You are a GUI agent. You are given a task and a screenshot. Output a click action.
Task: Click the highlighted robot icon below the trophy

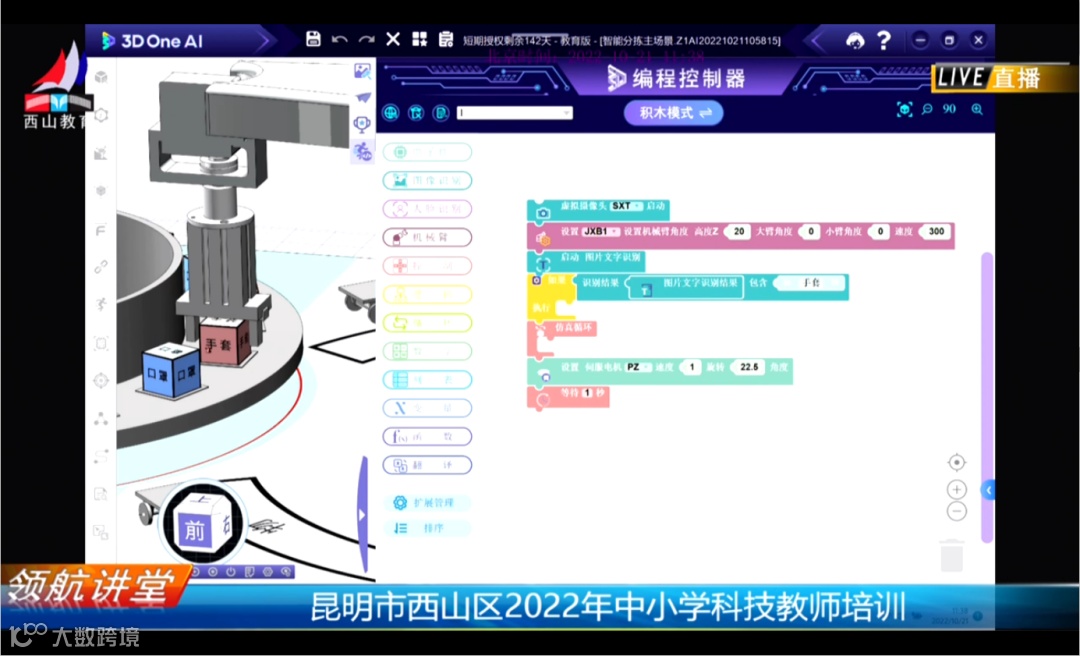coord(362,152)
